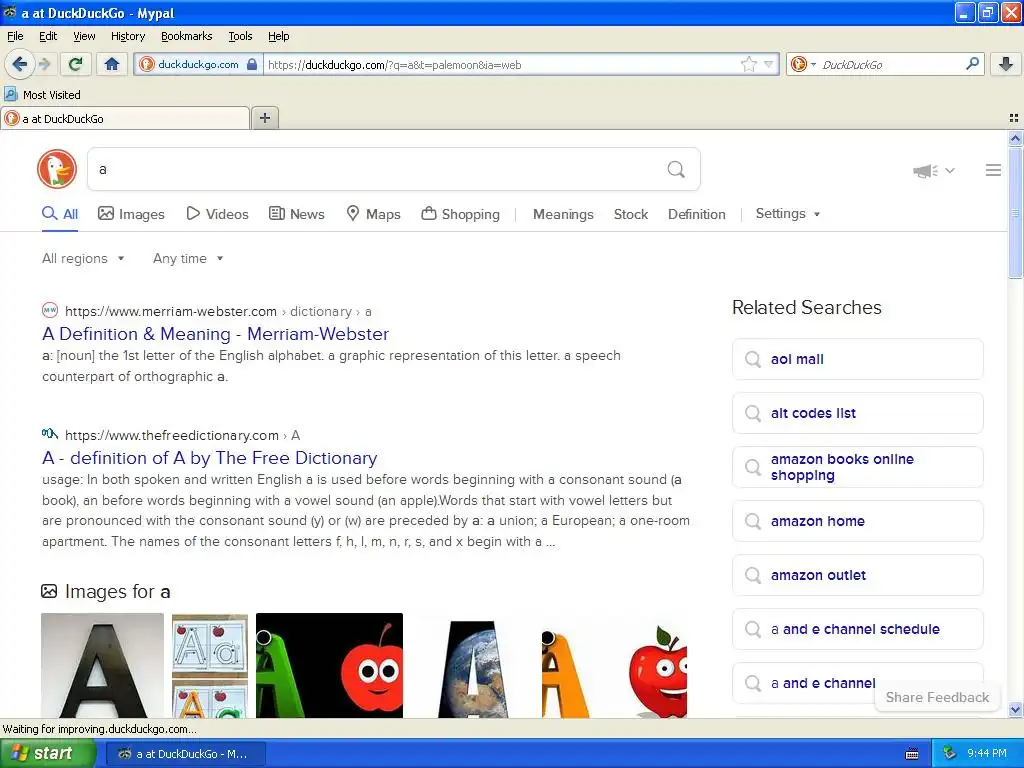Open the History menu
The image size is (1024, 768).
pyautogui.click(x=128, y=36)
